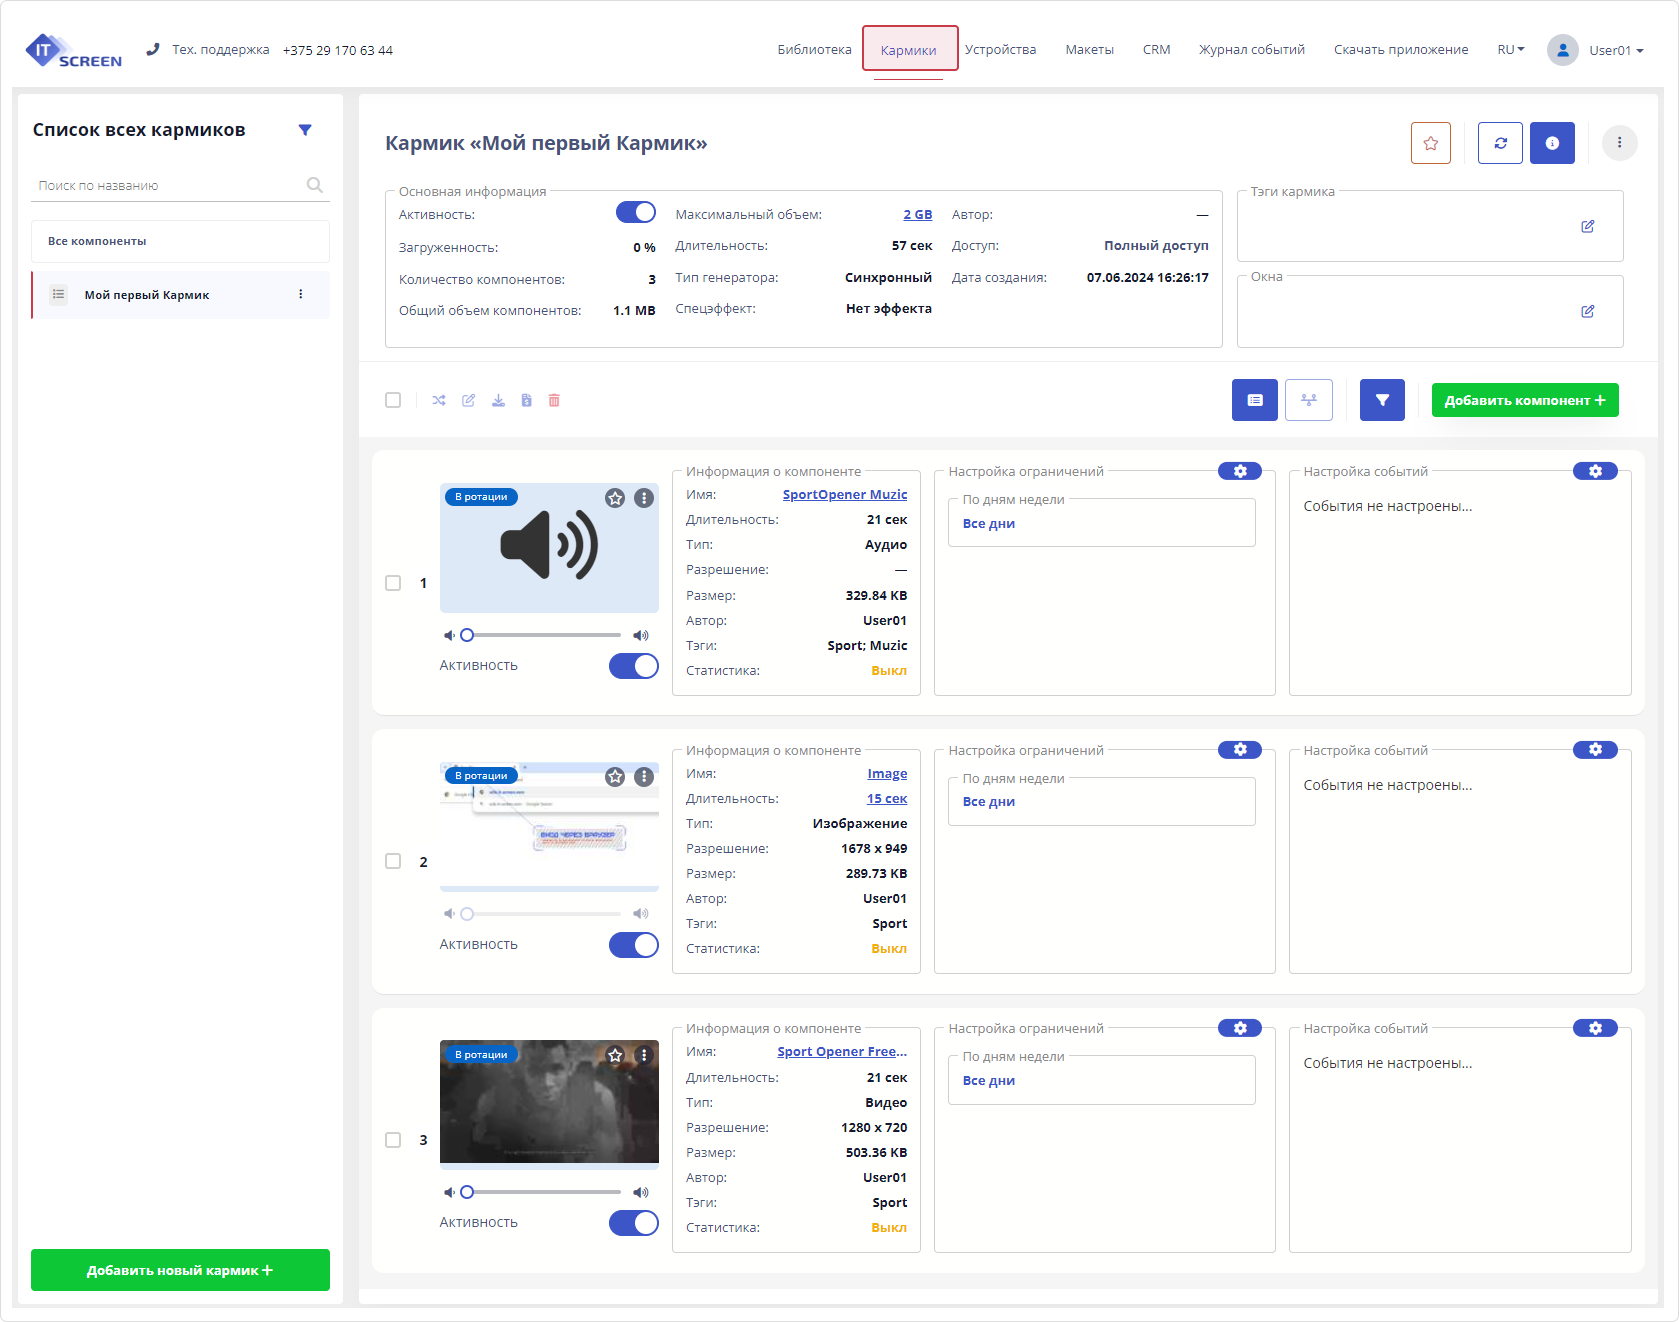Click the IT Screen logo

74,50
